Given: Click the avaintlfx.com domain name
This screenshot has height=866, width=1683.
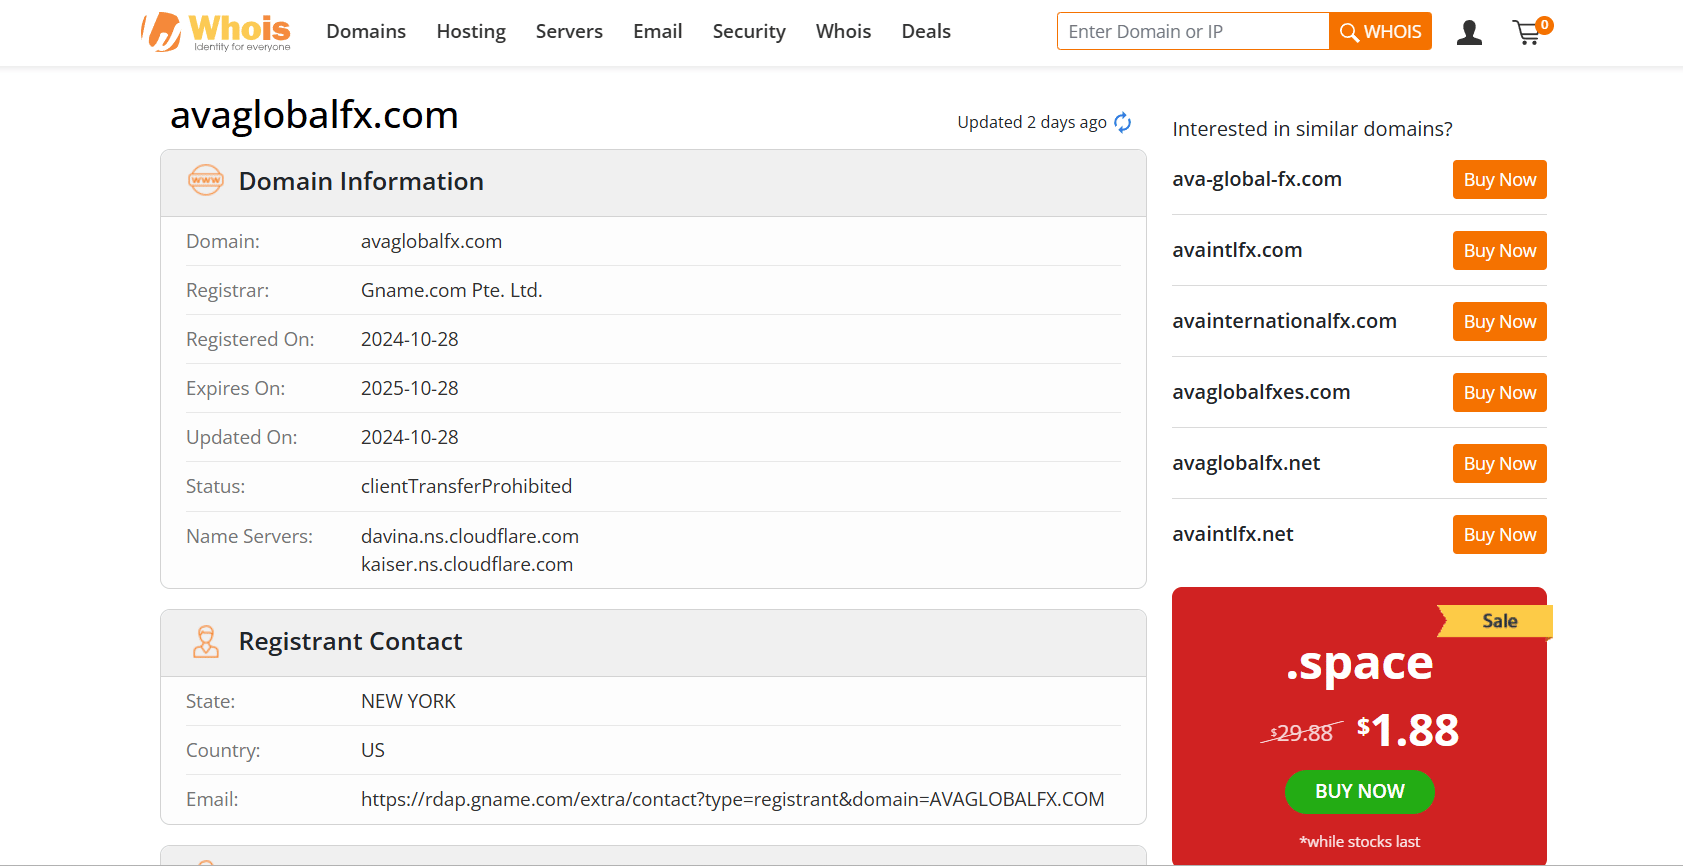Looking at the screenshot, I should coord(1237,250).
